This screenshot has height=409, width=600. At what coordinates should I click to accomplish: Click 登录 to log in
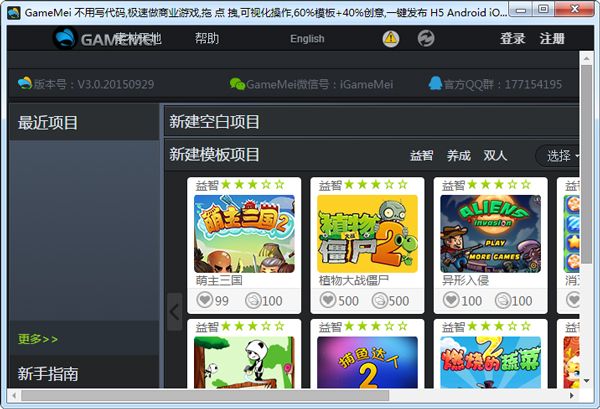pyautogui.click(x=512, y=39)
